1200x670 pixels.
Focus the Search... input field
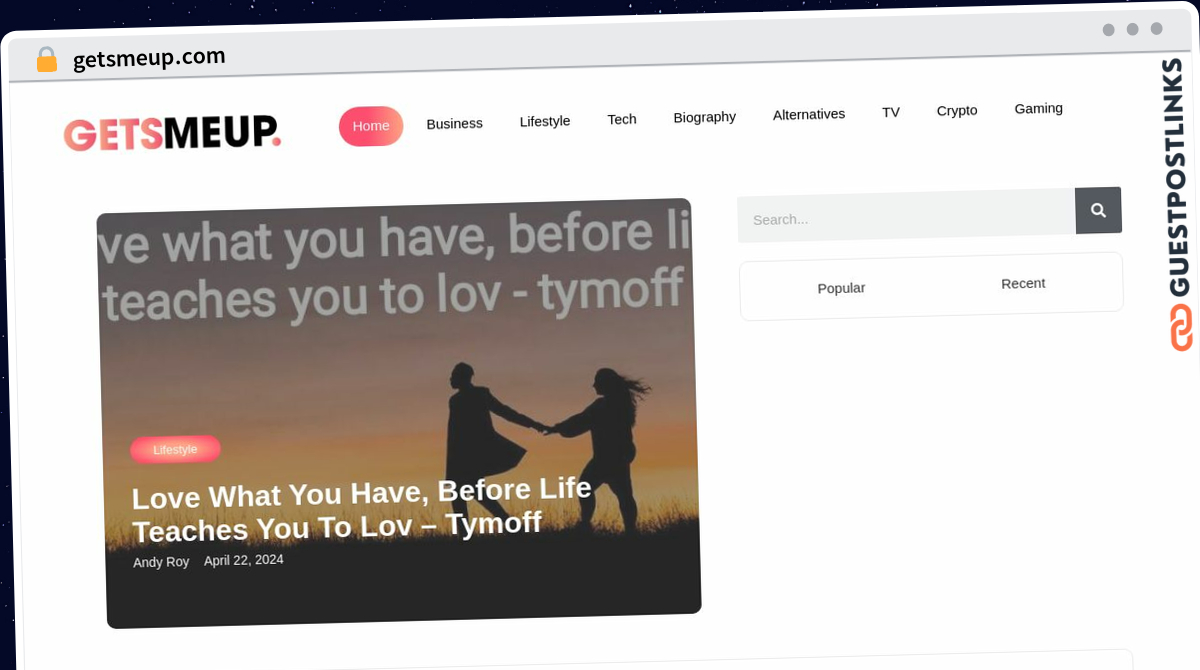click(x=906, y=216)
